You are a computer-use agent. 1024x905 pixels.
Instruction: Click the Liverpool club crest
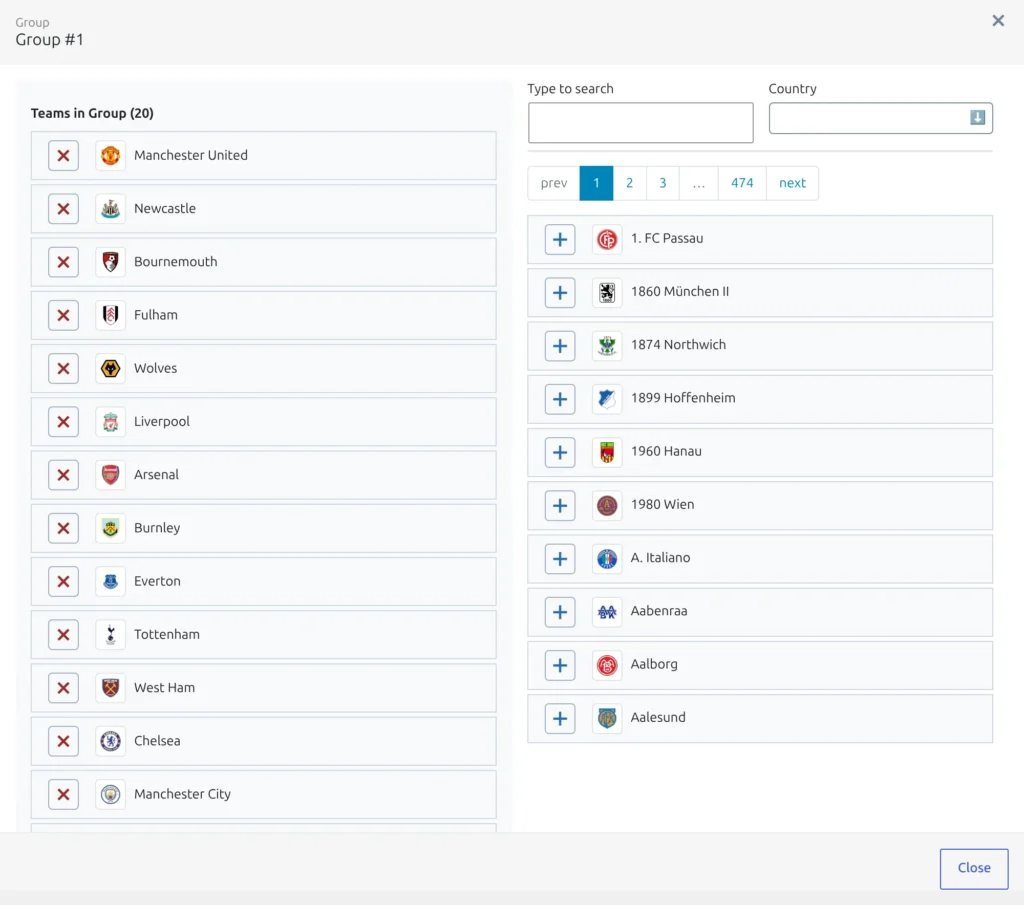[x=110, y=422]
